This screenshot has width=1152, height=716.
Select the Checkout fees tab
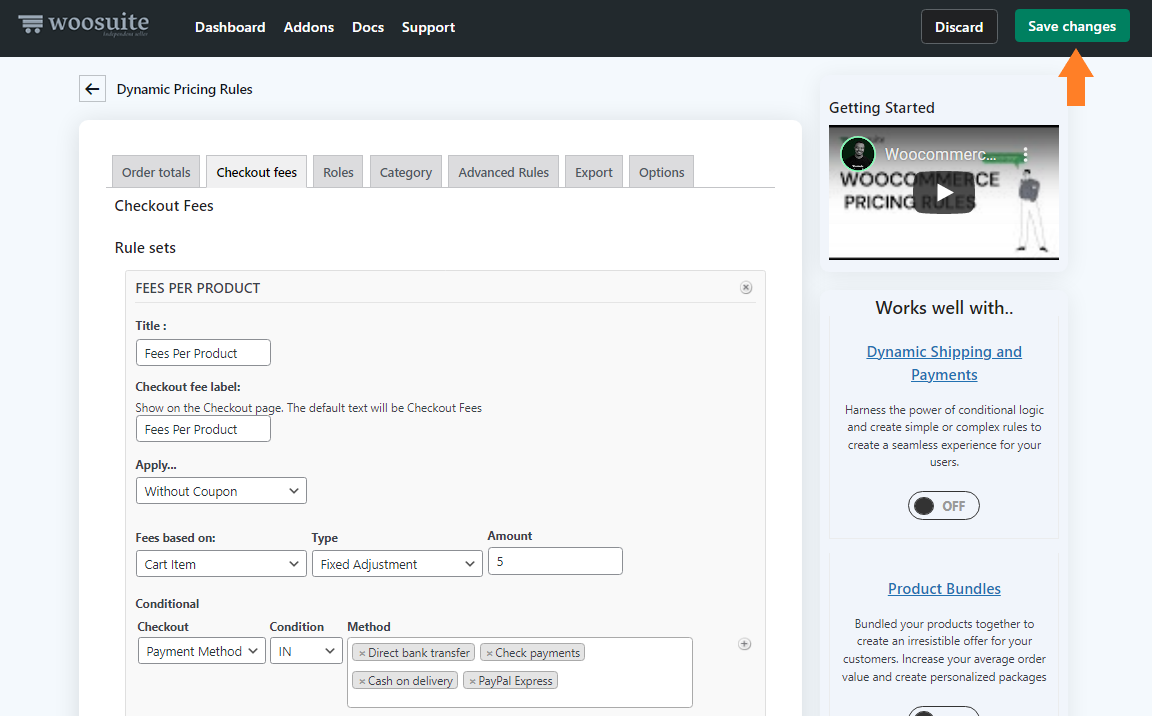coord(256,172)
